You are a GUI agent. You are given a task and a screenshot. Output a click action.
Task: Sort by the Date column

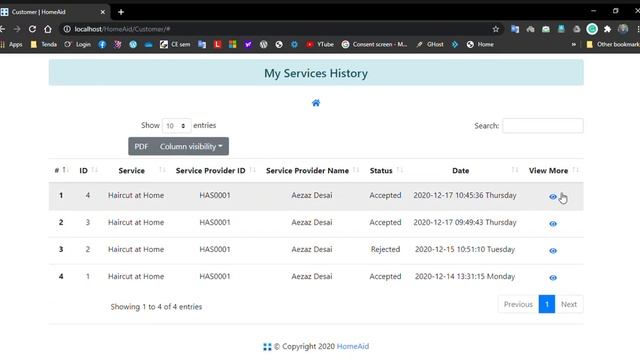(x=465, y=171)
